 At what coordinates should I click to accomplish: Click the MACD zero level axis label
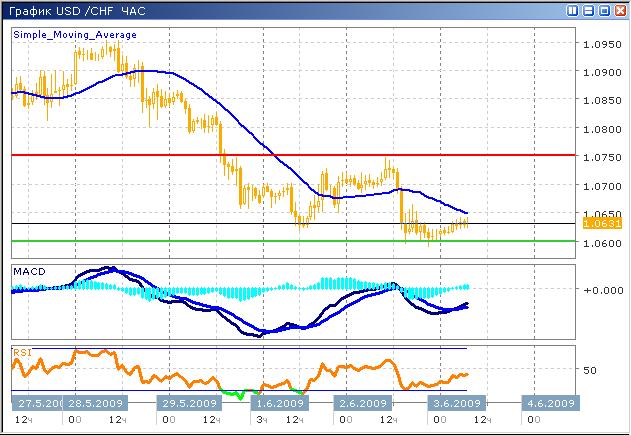tap(603, 290)
